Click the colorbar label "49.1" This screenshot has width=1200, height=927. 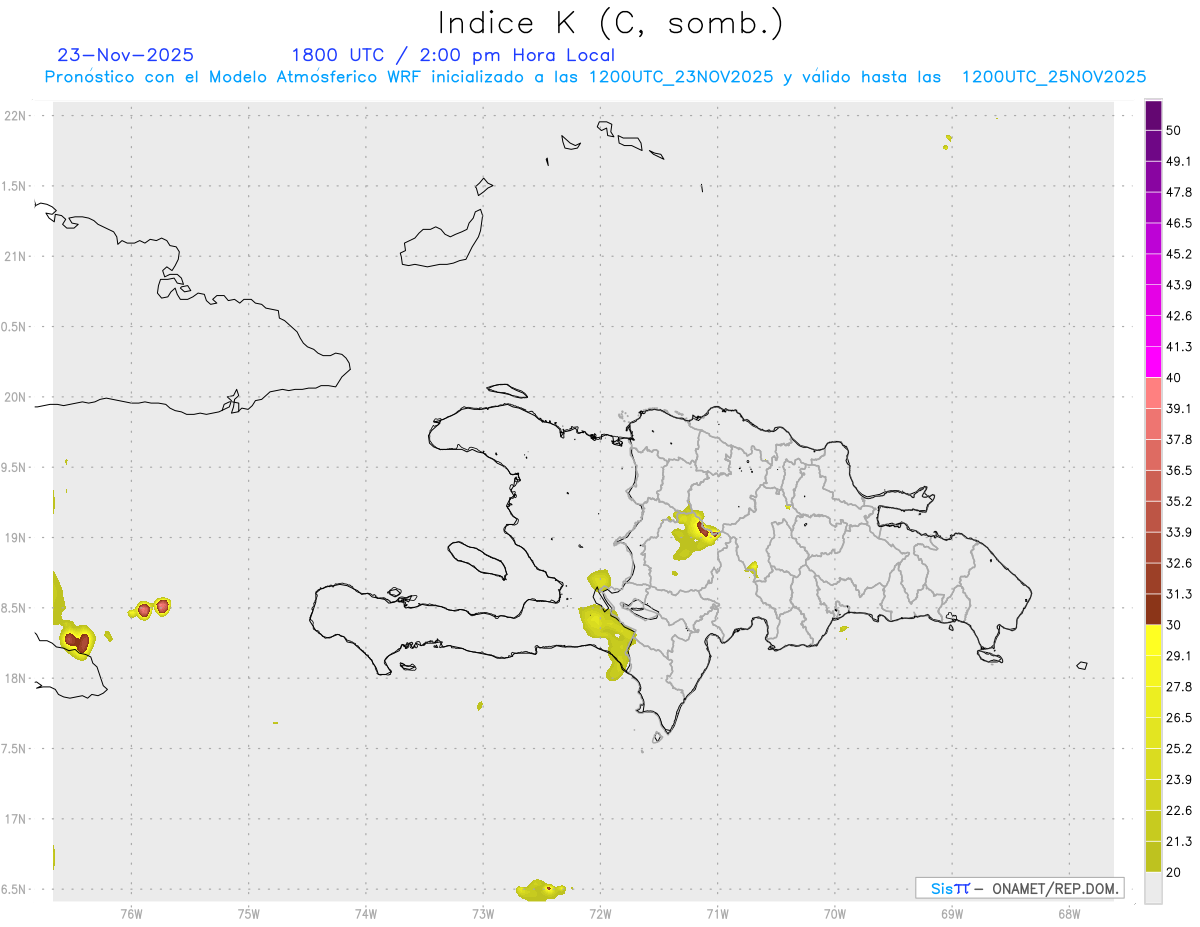pyautogui.click(x=1179, y=162)
